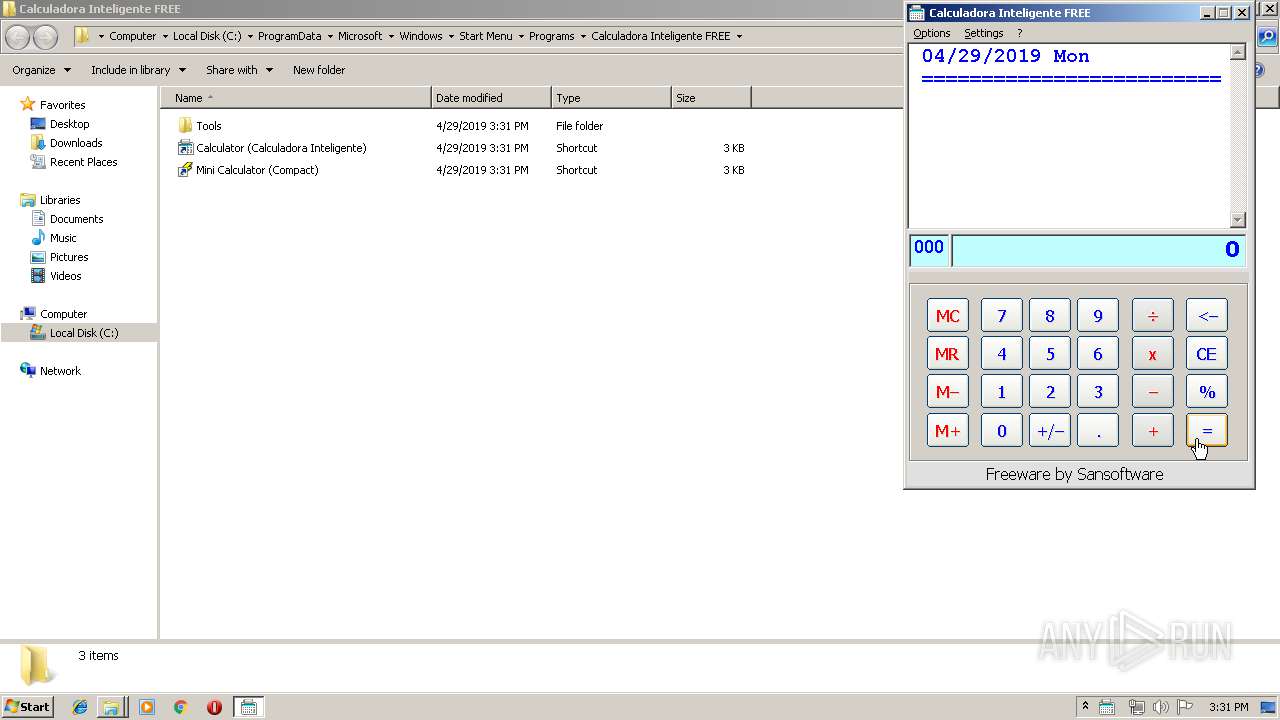
Task: Tap digit 4 on calculator keypad
Action: point(1001,354)
